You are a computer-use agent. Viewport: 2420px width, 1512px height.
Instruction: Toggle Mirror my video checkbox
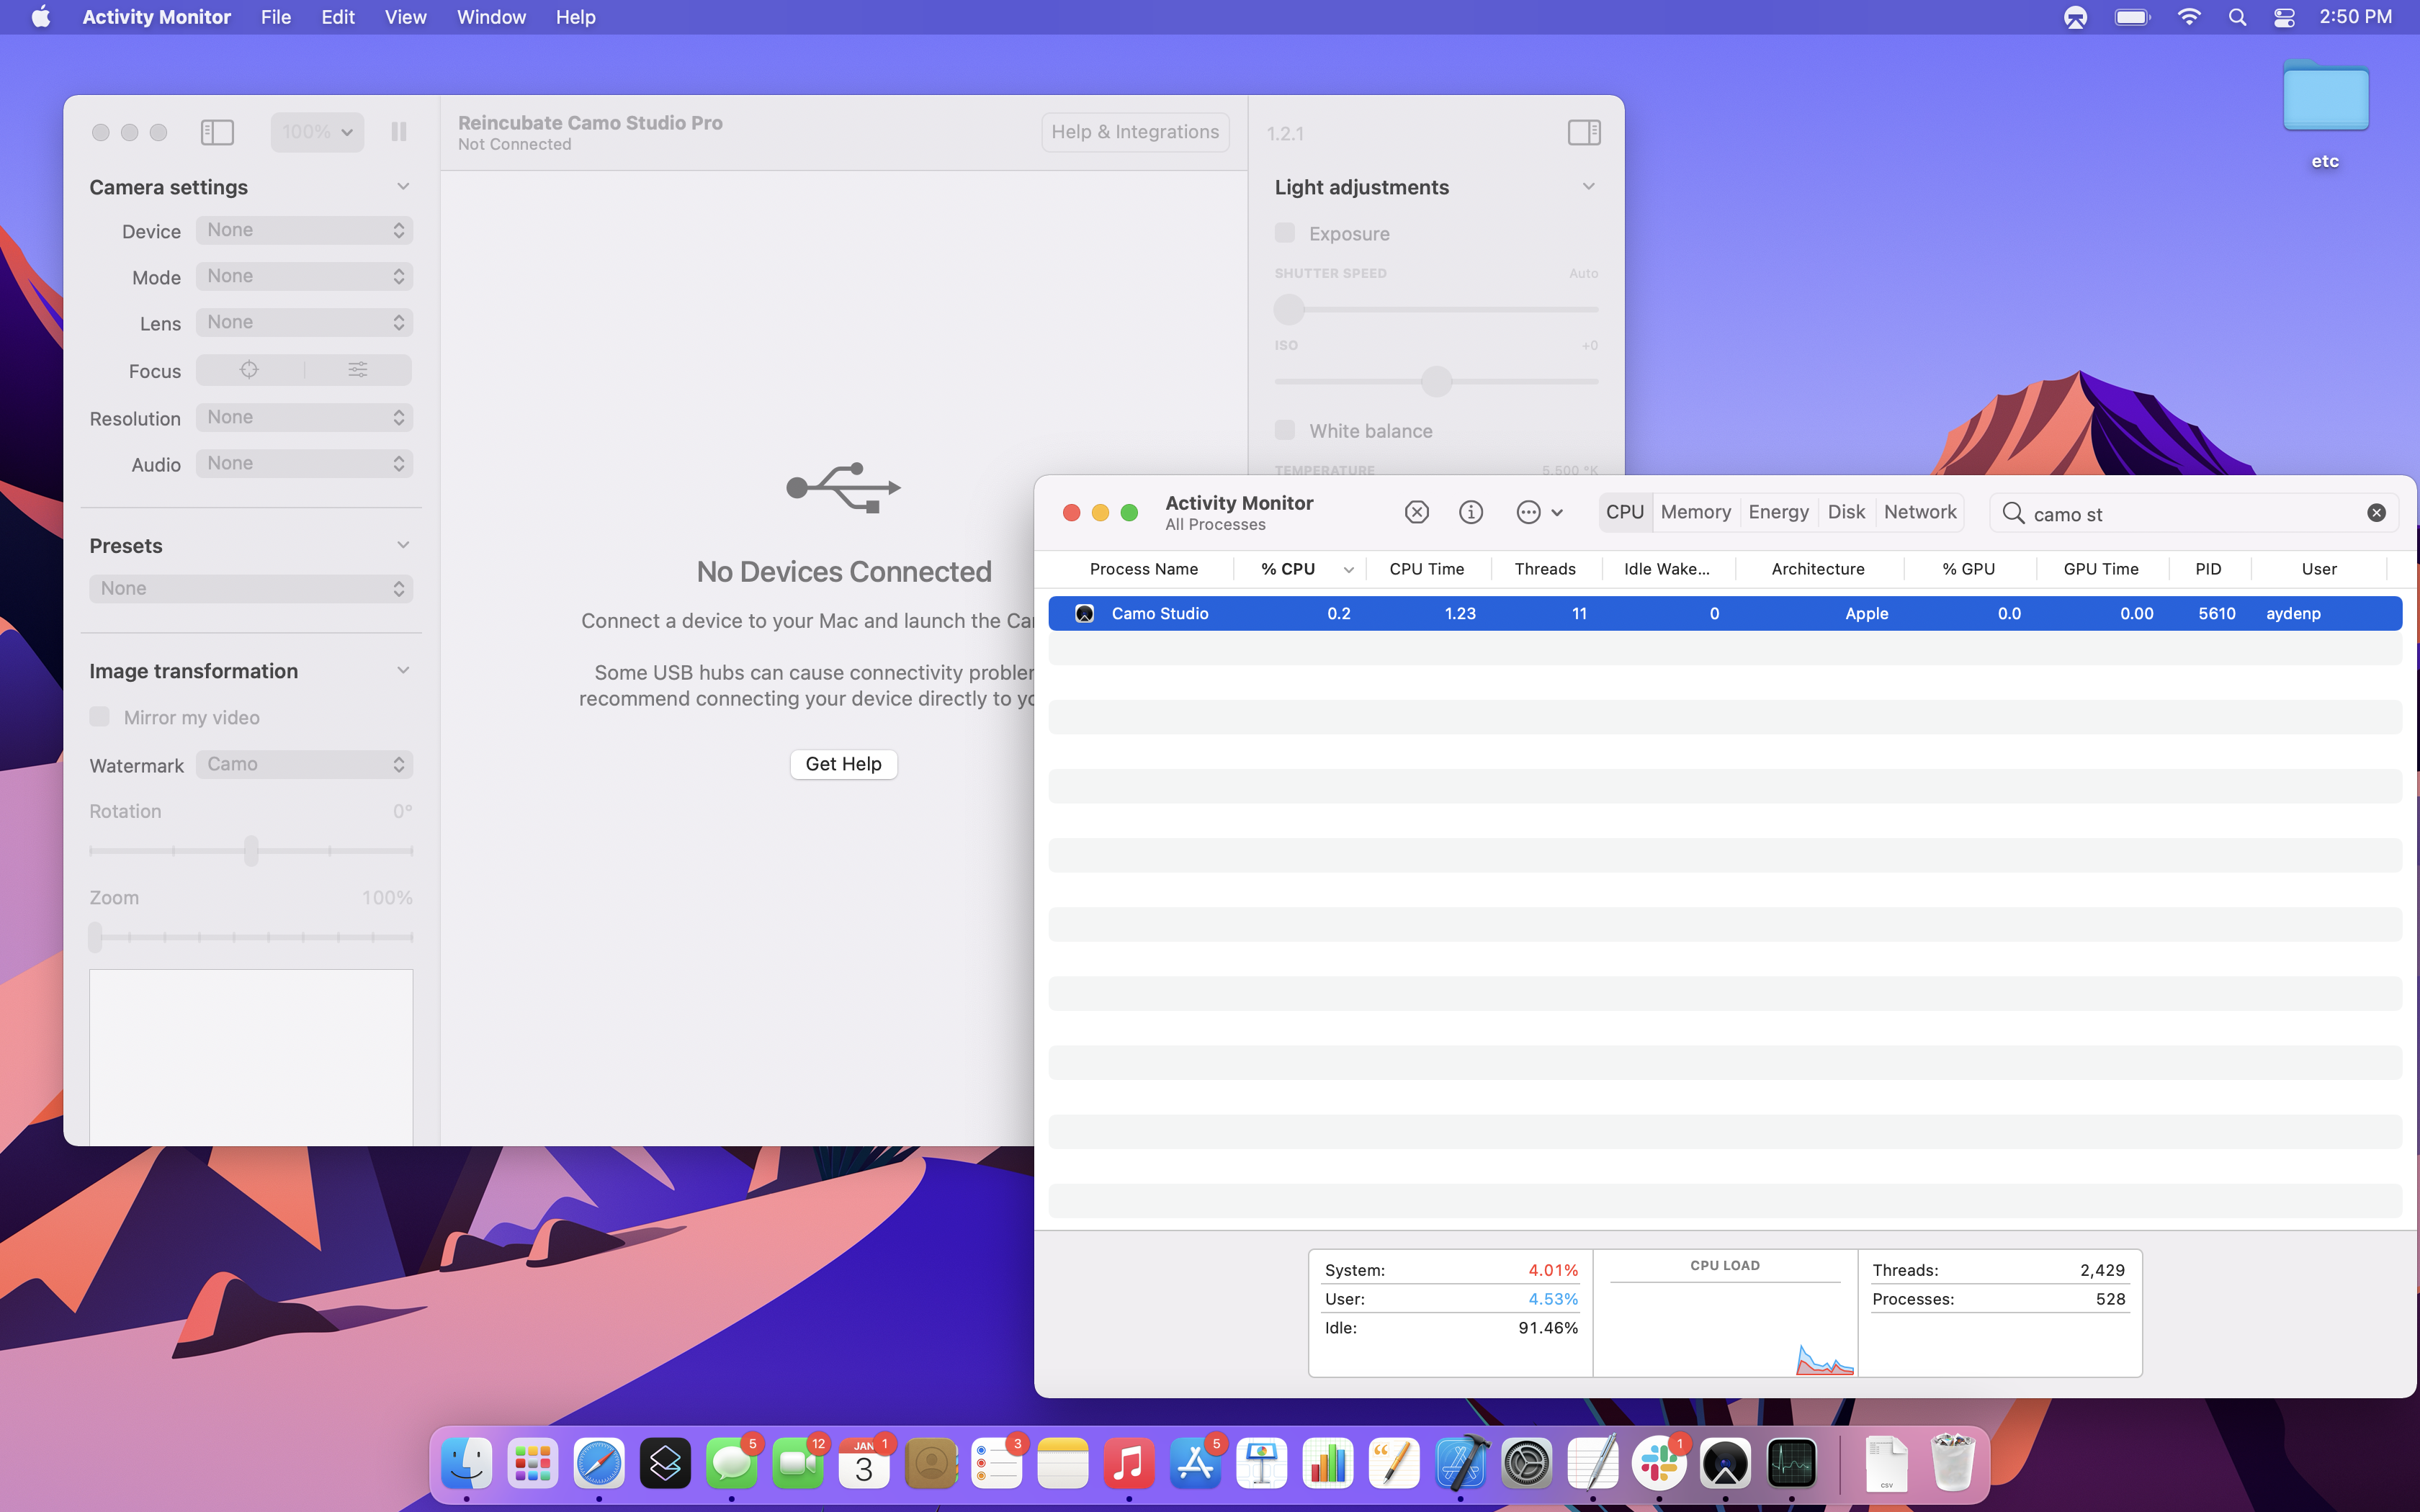click(99, 716)
